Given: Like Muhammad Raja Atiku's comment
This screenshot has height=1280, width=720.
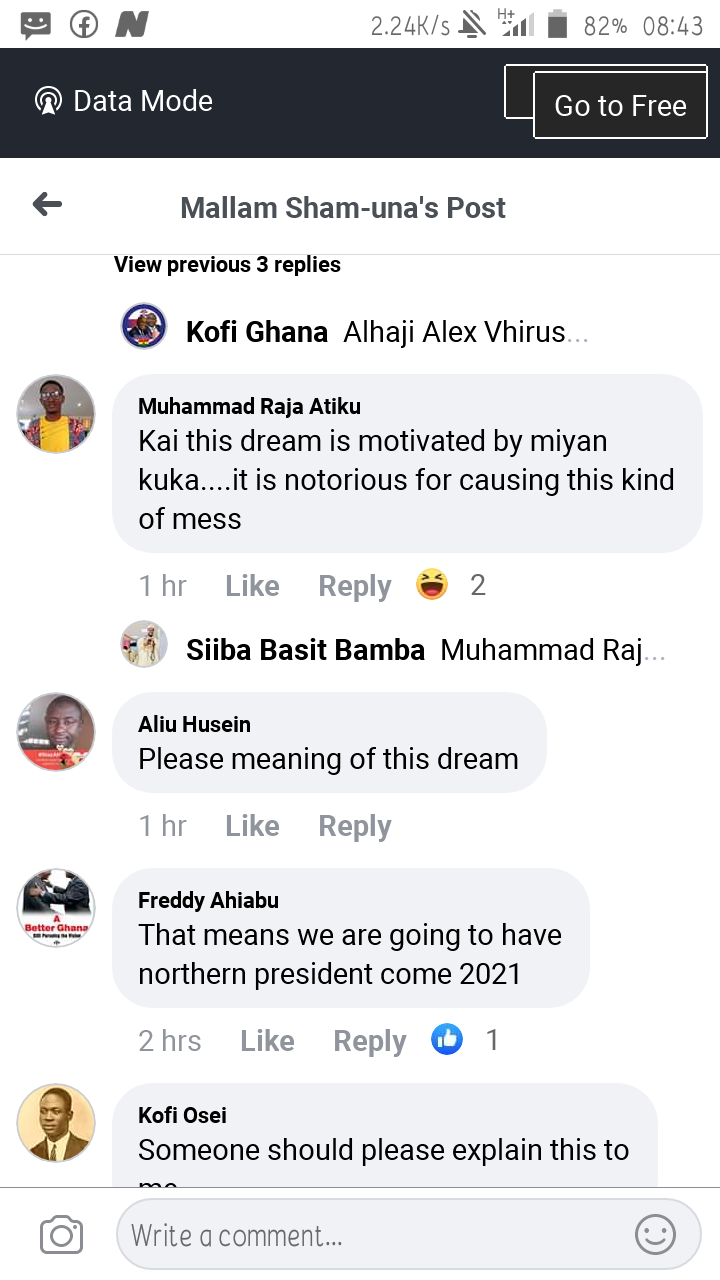Looking at the screenshot, I should (252, 586).
